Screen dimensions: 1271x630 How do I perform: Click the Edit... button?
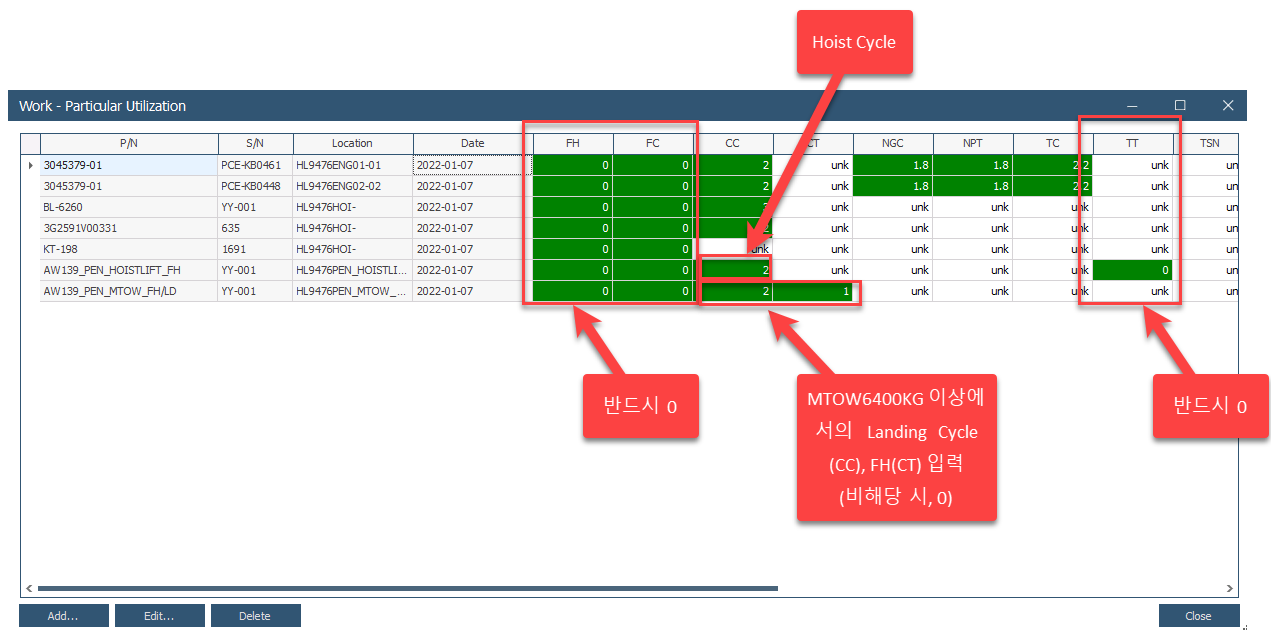pos(159,616)
